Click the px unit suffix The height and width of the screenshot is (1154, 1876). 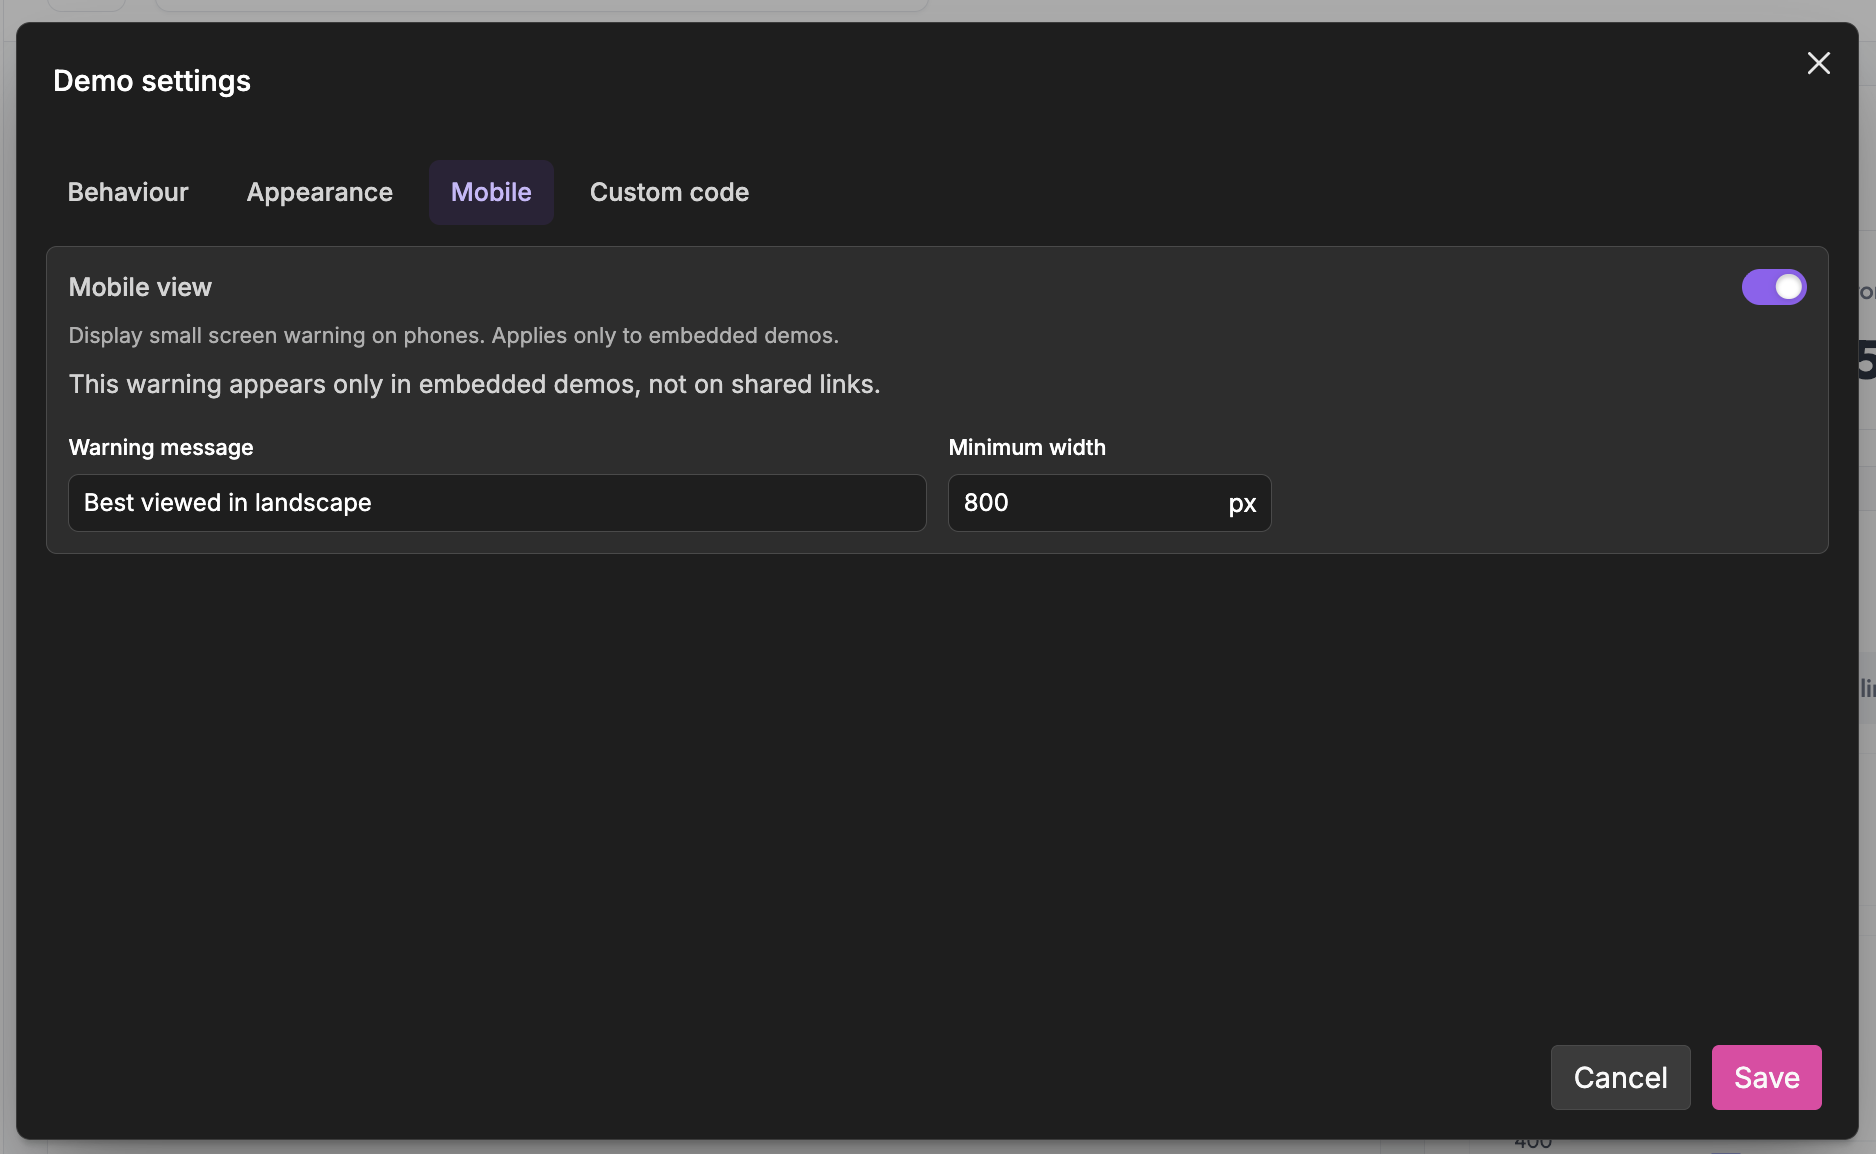1242,504
